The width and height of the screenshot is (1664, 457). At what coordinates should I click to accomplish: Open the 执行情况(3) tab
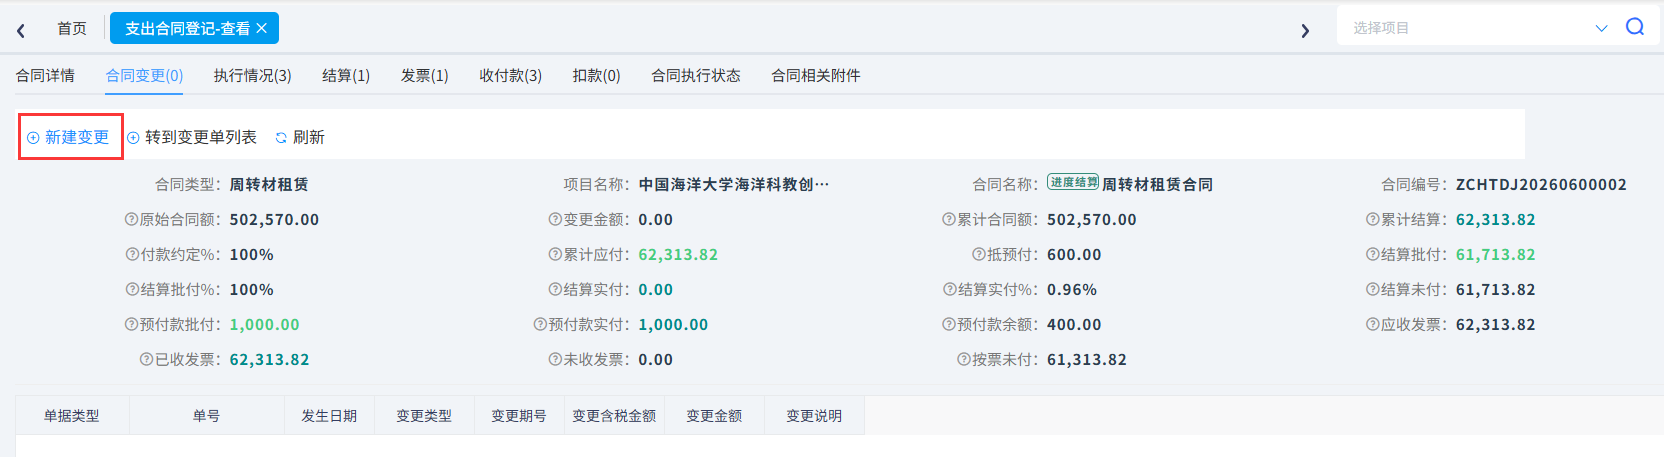[252, 75]
